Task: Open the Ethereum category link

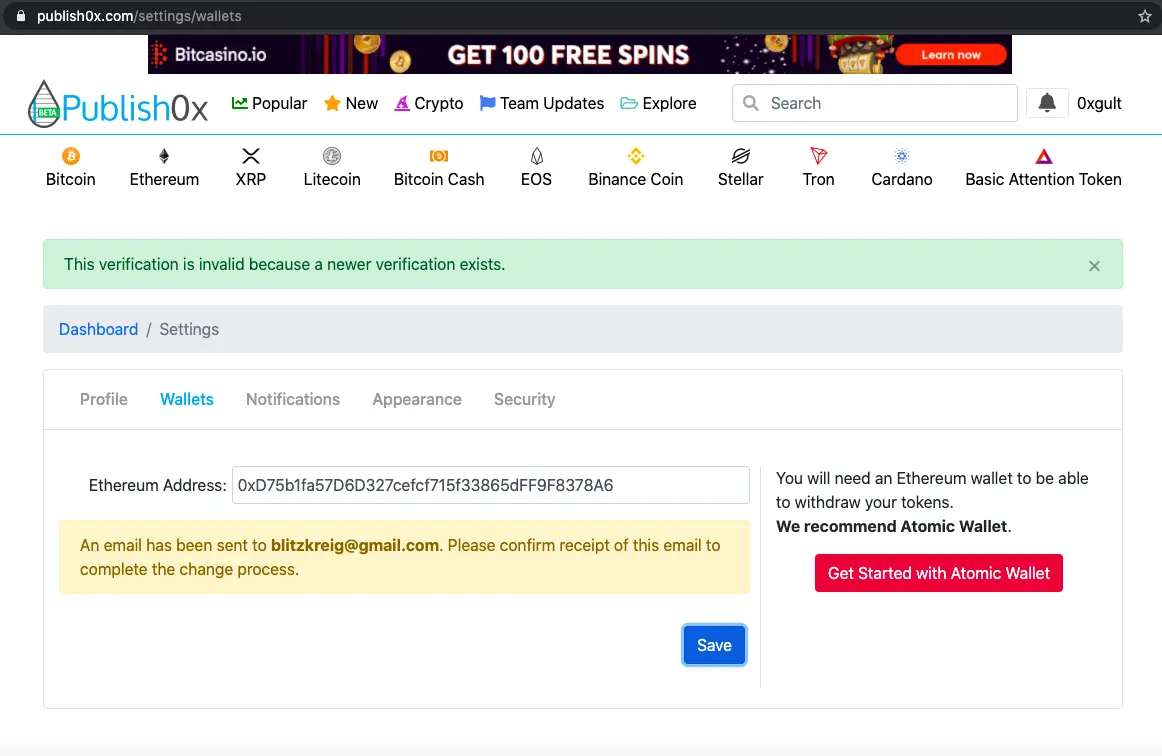Action: click(164, 179)
